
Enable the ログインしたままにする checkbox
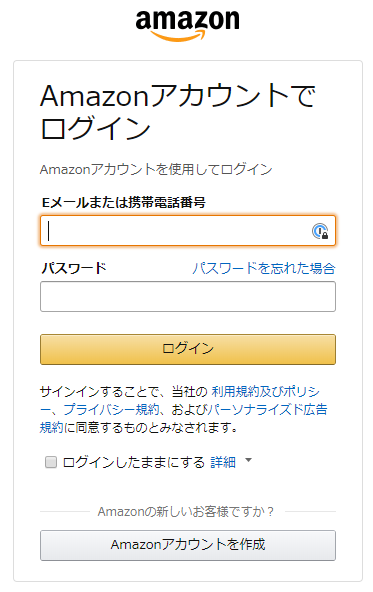point(51,462)
